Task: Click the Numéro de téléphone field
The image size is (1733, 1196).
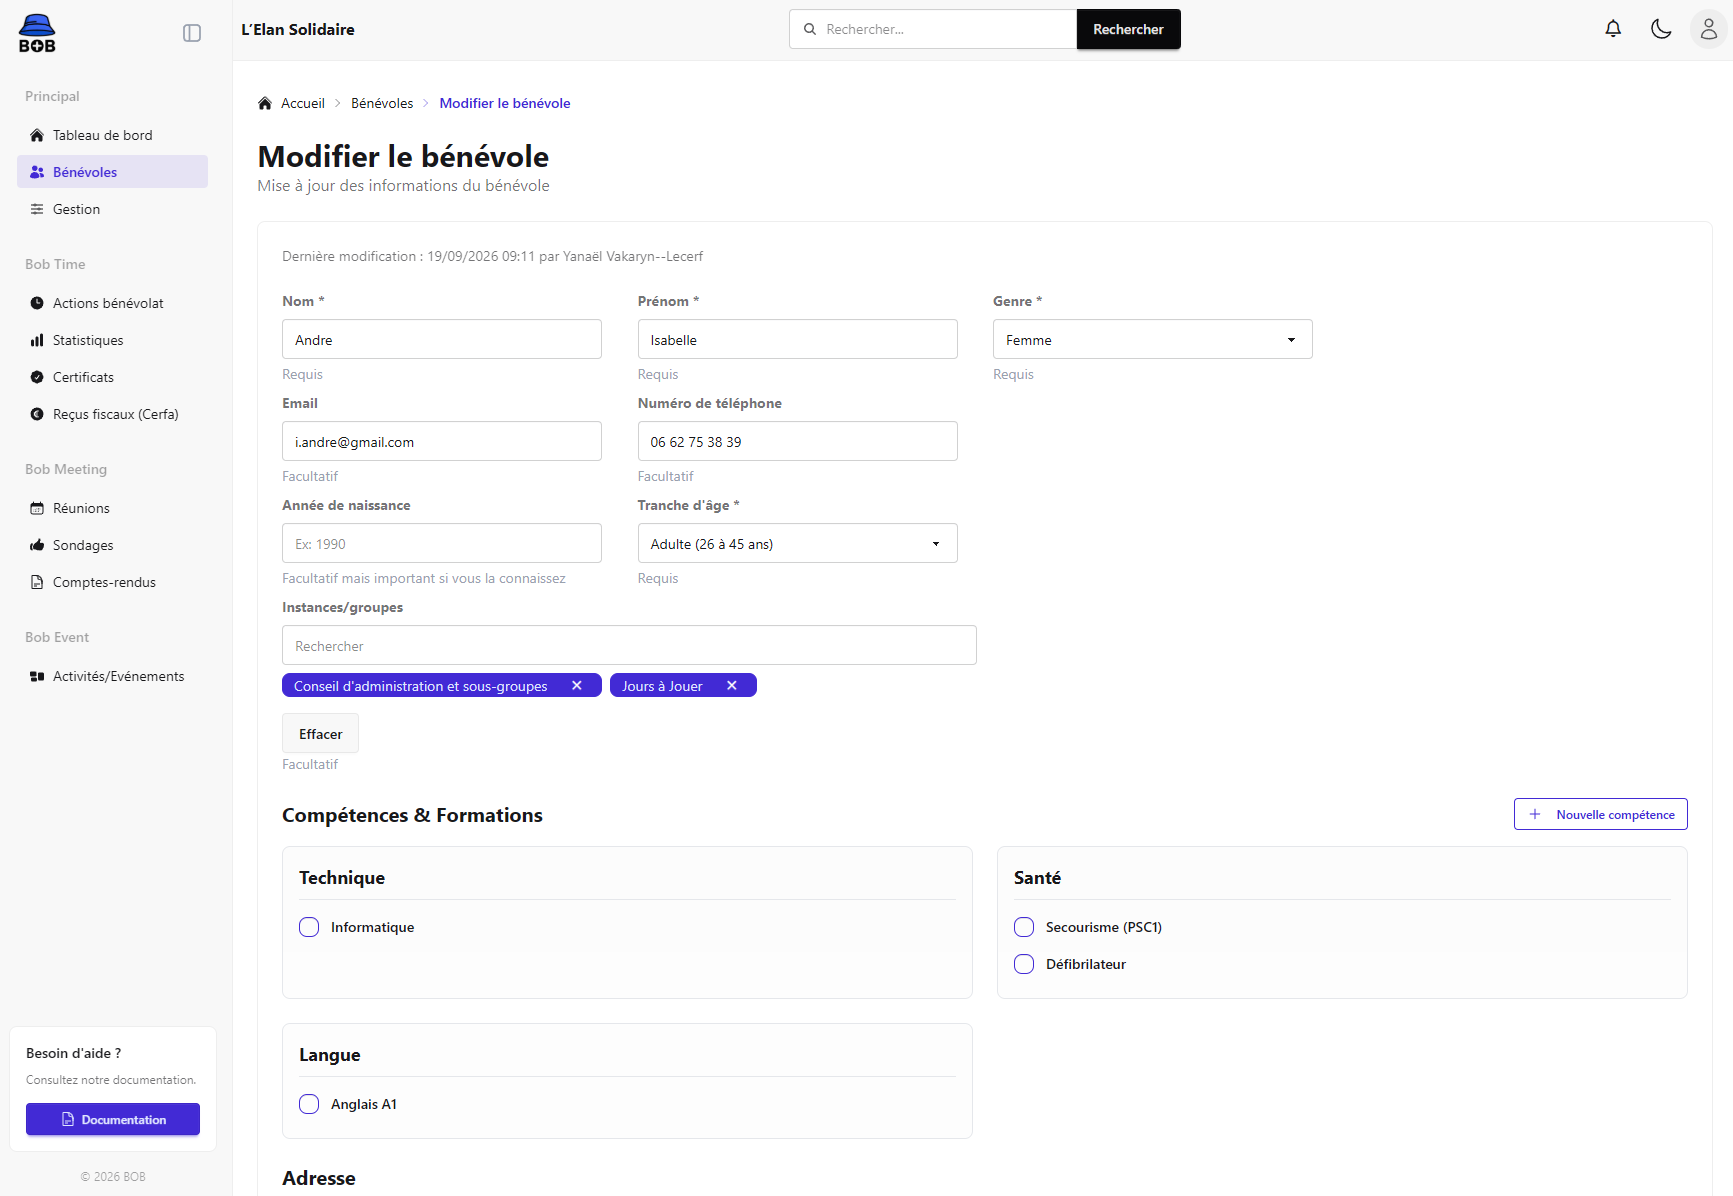Action: (797, 441)
